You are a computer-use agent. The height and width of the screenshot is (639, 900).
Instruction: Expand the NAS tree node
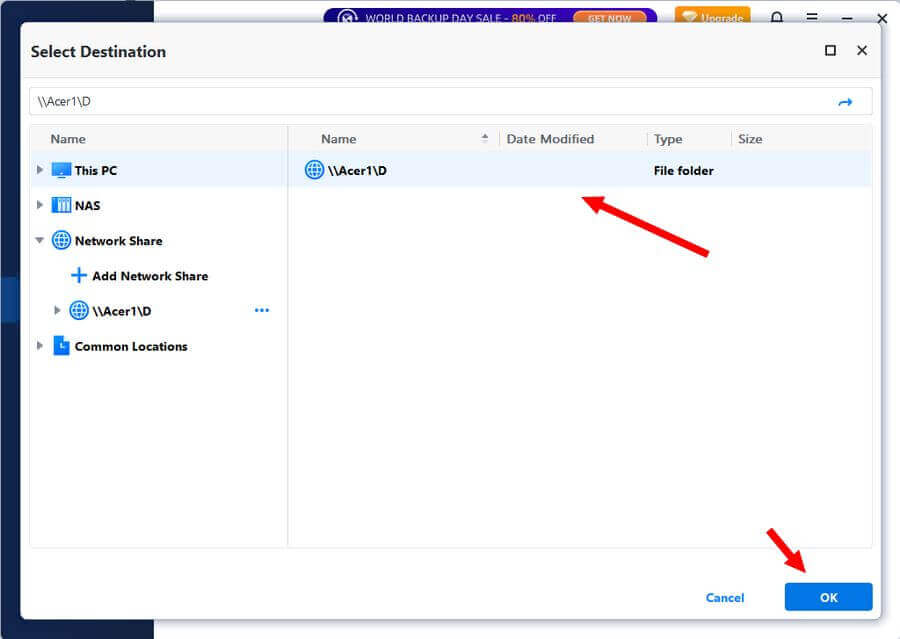40,205
